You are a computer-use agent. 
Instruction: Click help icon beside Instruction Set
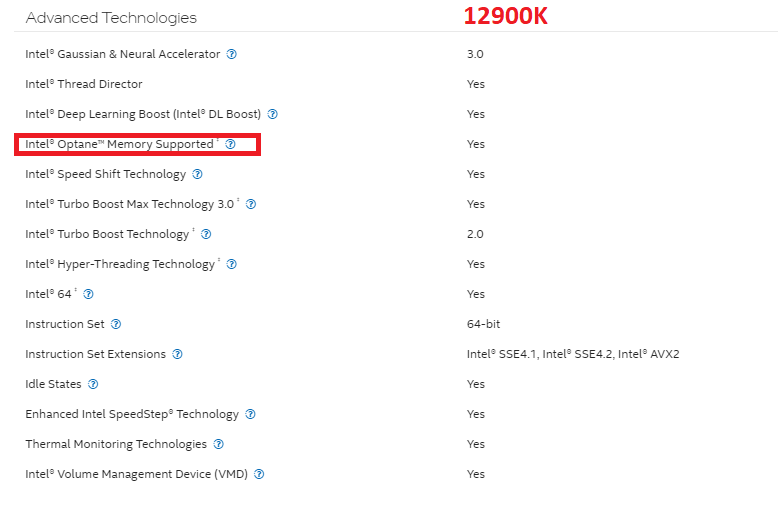pos(116,324)
